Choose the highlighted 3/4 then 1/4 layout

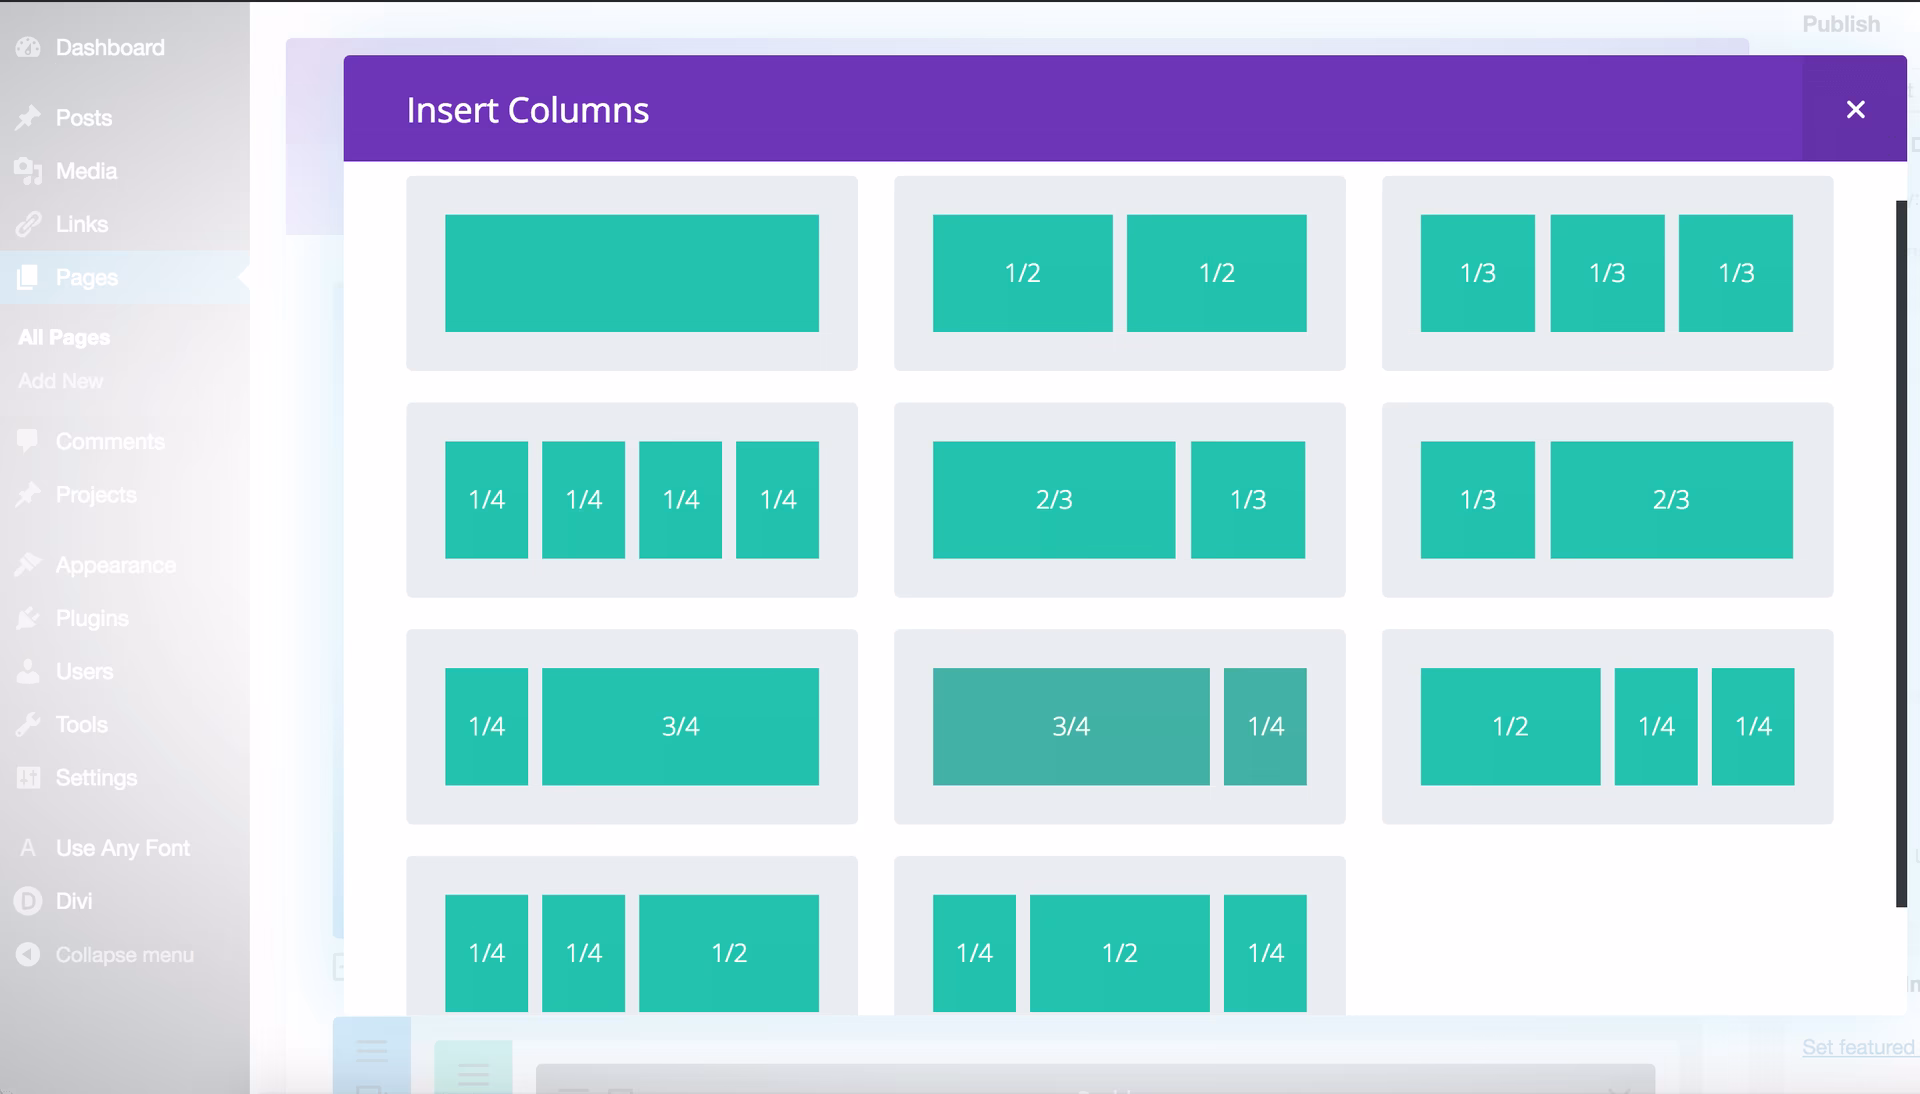pyautogui.click(x=1119, y=727)
